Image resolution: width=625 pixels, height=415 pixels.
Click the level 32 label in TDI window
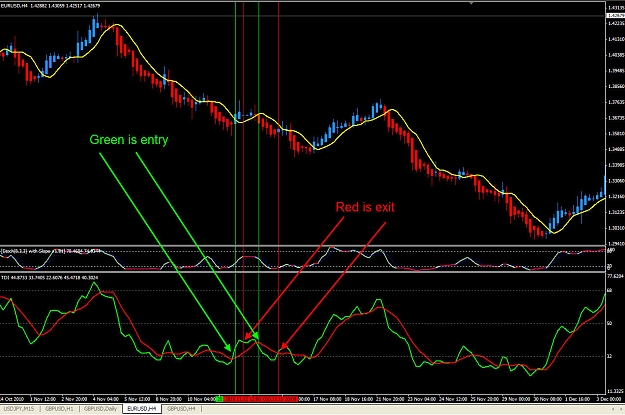[609, 356]
